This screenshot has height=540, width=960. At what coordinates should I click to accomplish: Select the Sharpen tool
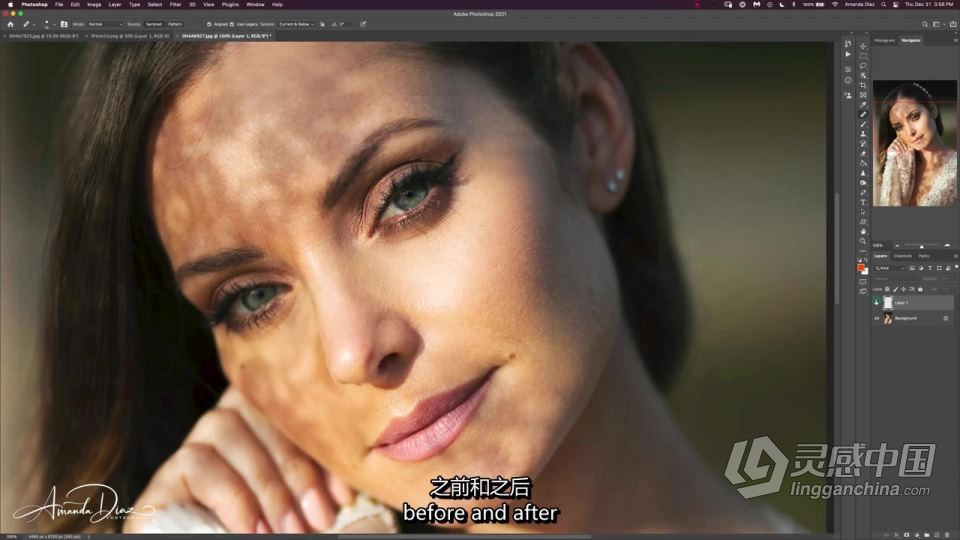(x=863, y=173)
